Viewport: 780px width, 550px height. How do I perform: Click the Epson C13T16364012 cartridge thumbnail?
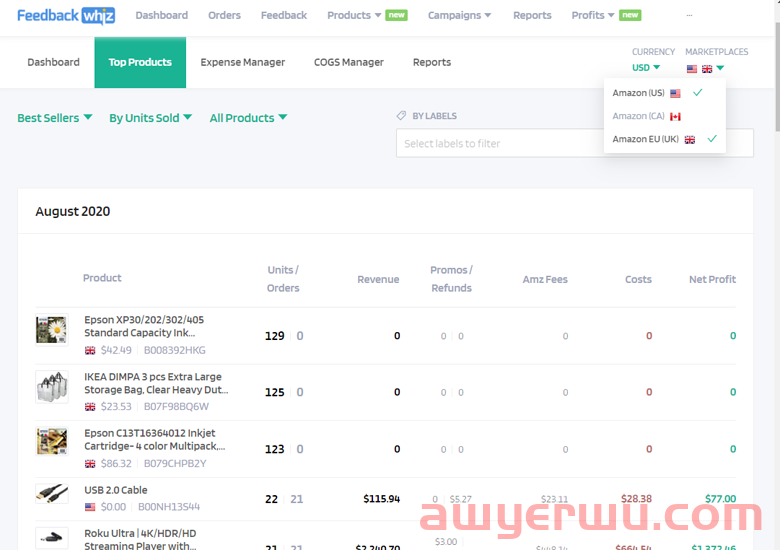click(x=52, y=443)
